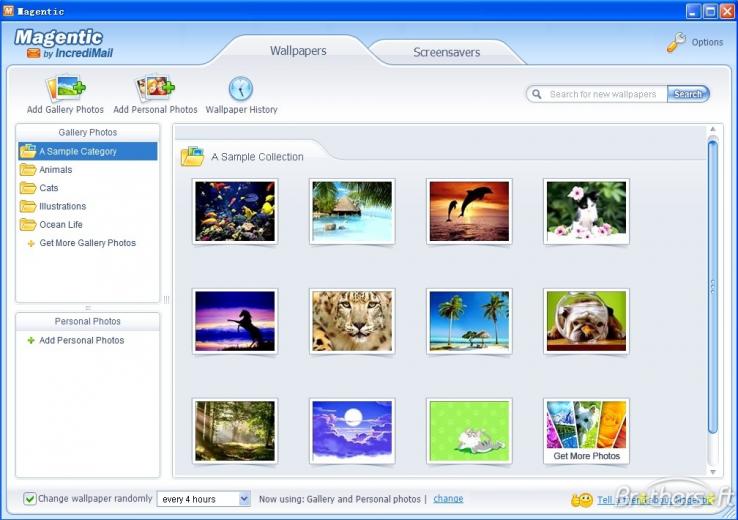Viewport: 738px width, 520px height.
Task: Click Get More Gallery Photos link
Action: pyautogui.click(x=88, y=243)
